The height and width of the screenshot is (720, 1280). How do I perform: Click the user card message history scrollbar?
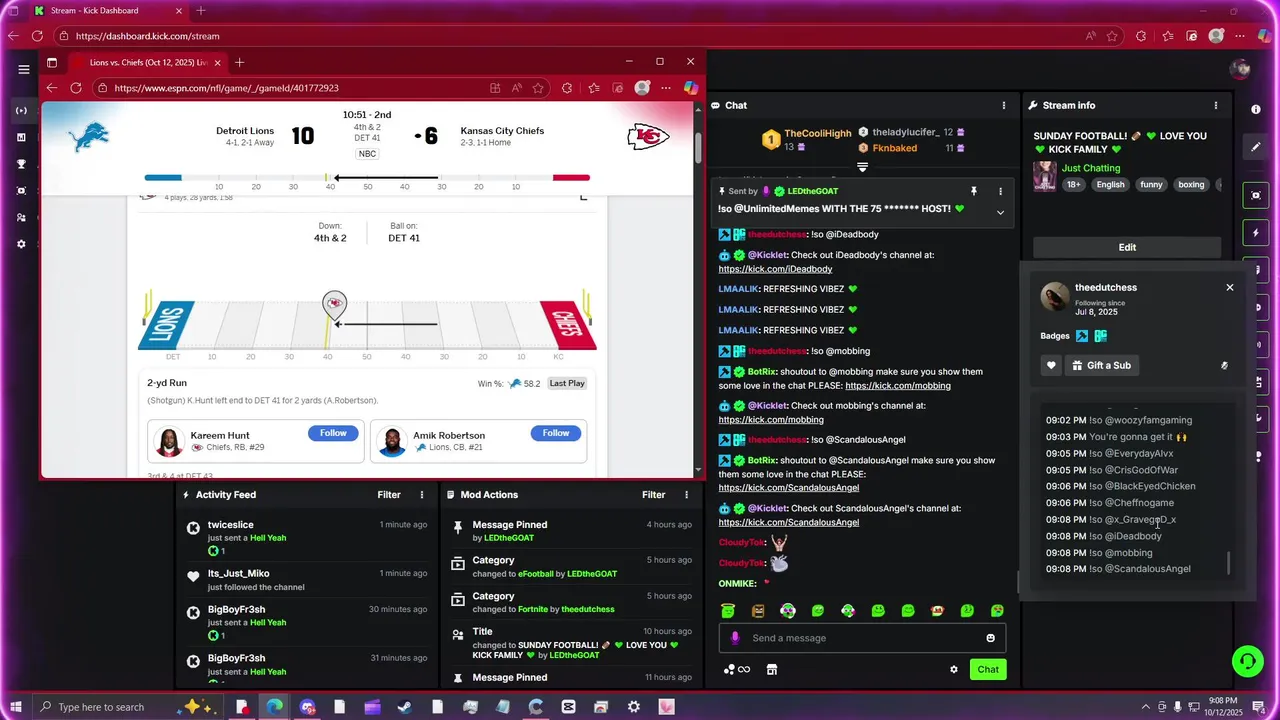1229,563
